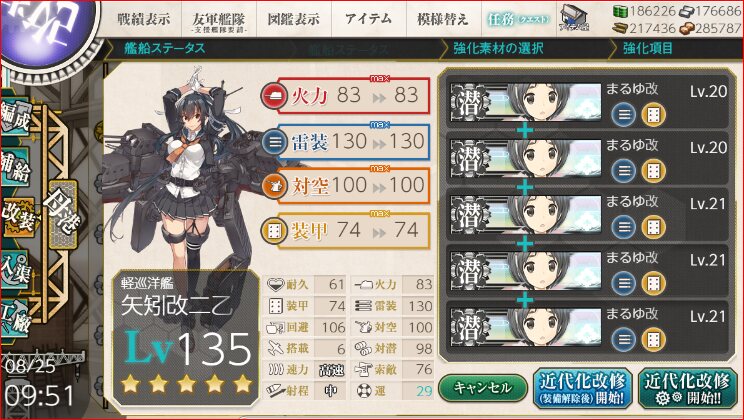Open the 補給 resupply sidebar icon
This screenshot has height=420, width=744.
pos(15,167)
